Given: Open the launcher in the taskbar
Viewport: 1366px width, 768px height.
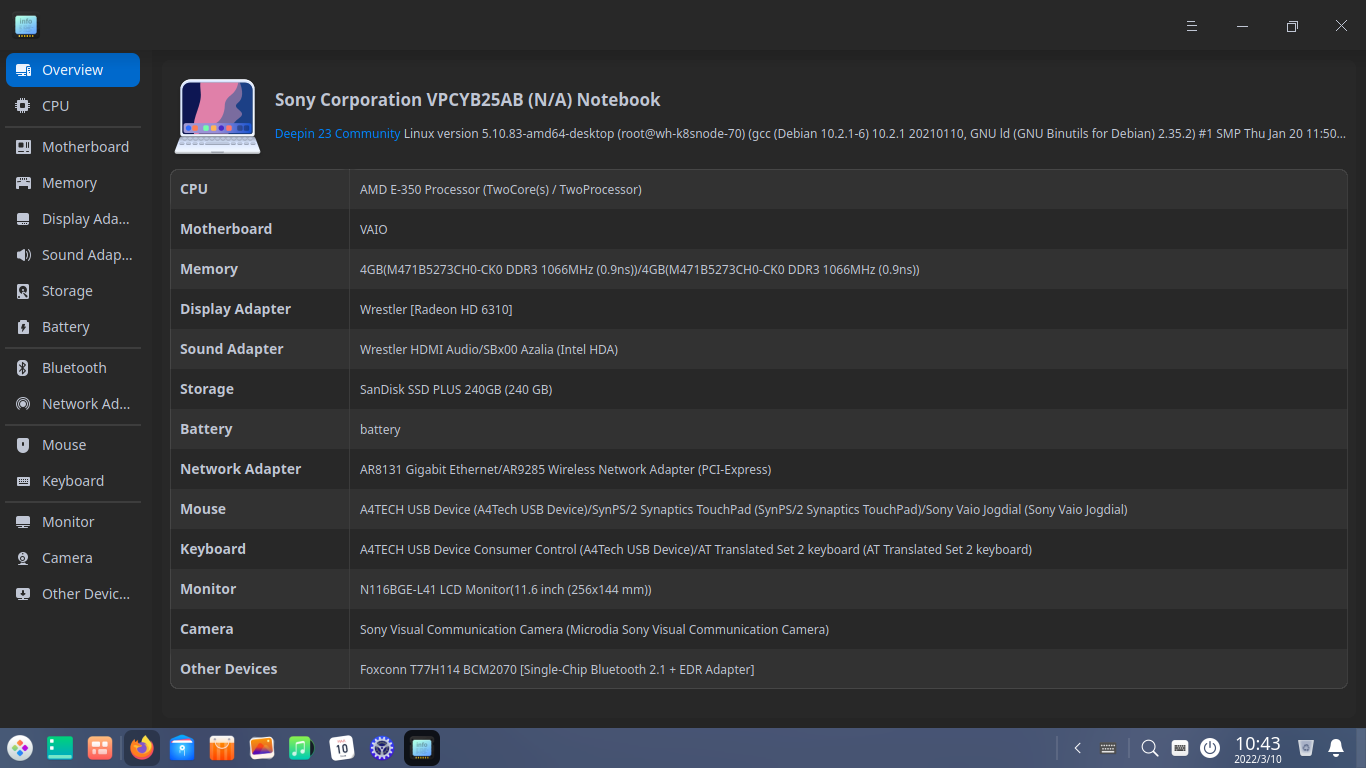Looking at the screenshot, I should point(20,748).
